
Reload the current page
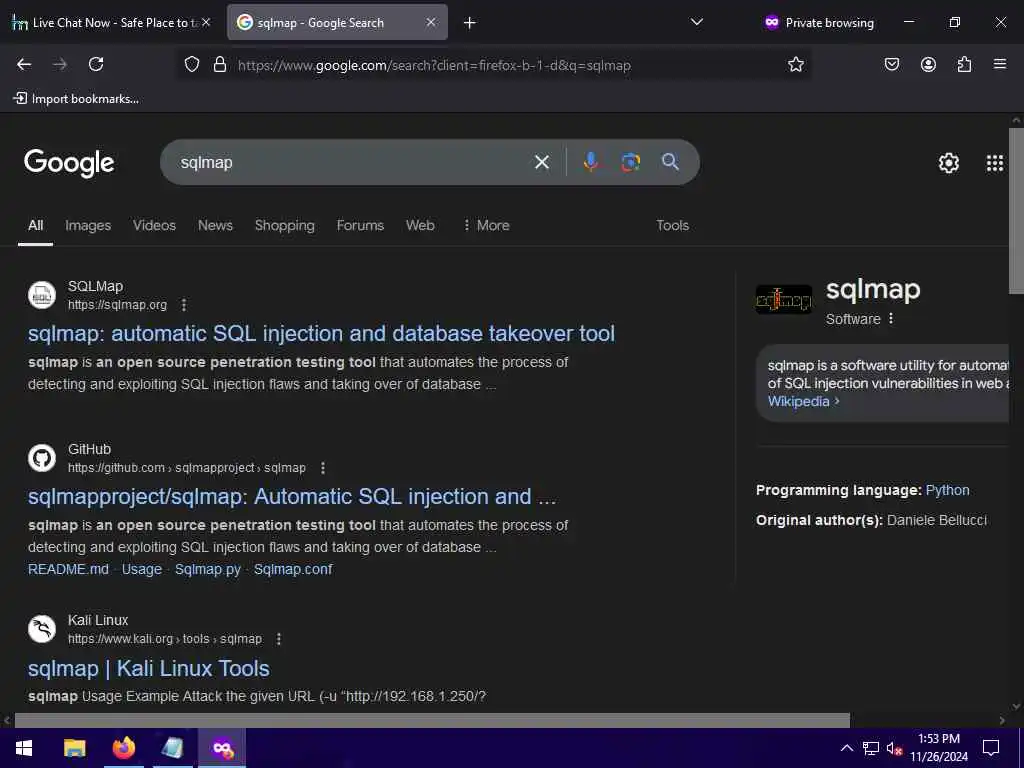point(96,64)
